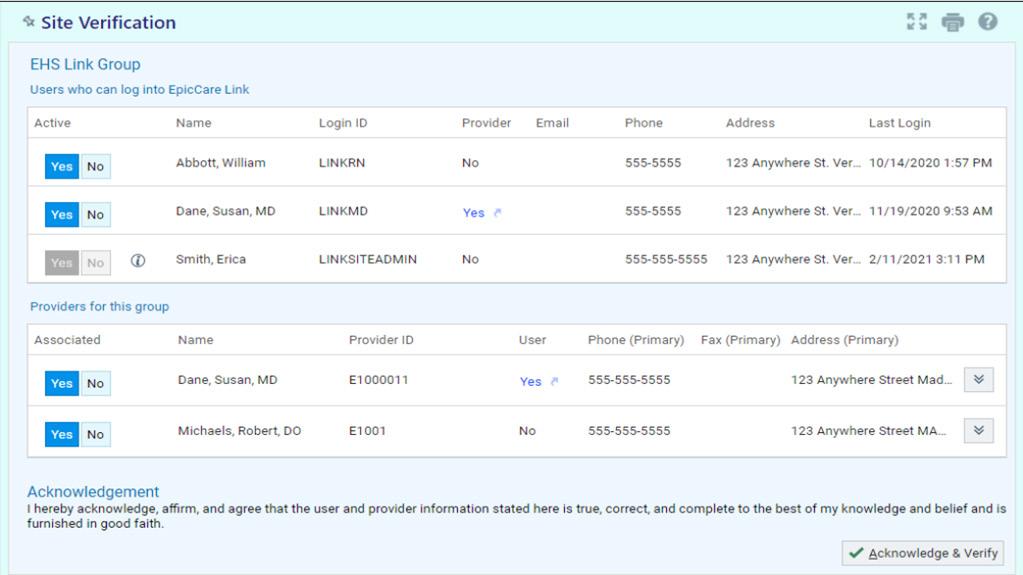Click the pin icon beside Site Verification
Viewport: 1023px width, 575px height.
[29, 21]
